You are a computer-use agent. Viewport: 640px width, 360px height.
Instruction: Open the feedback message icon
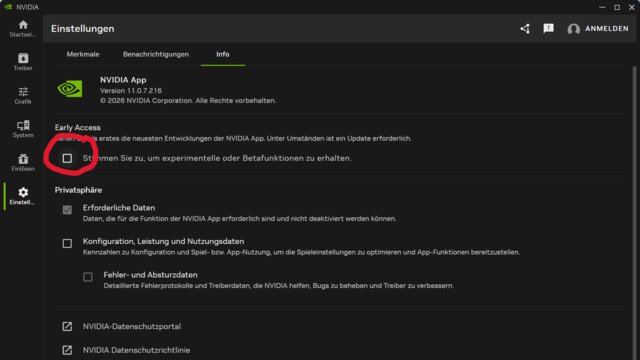click(549, 28)
